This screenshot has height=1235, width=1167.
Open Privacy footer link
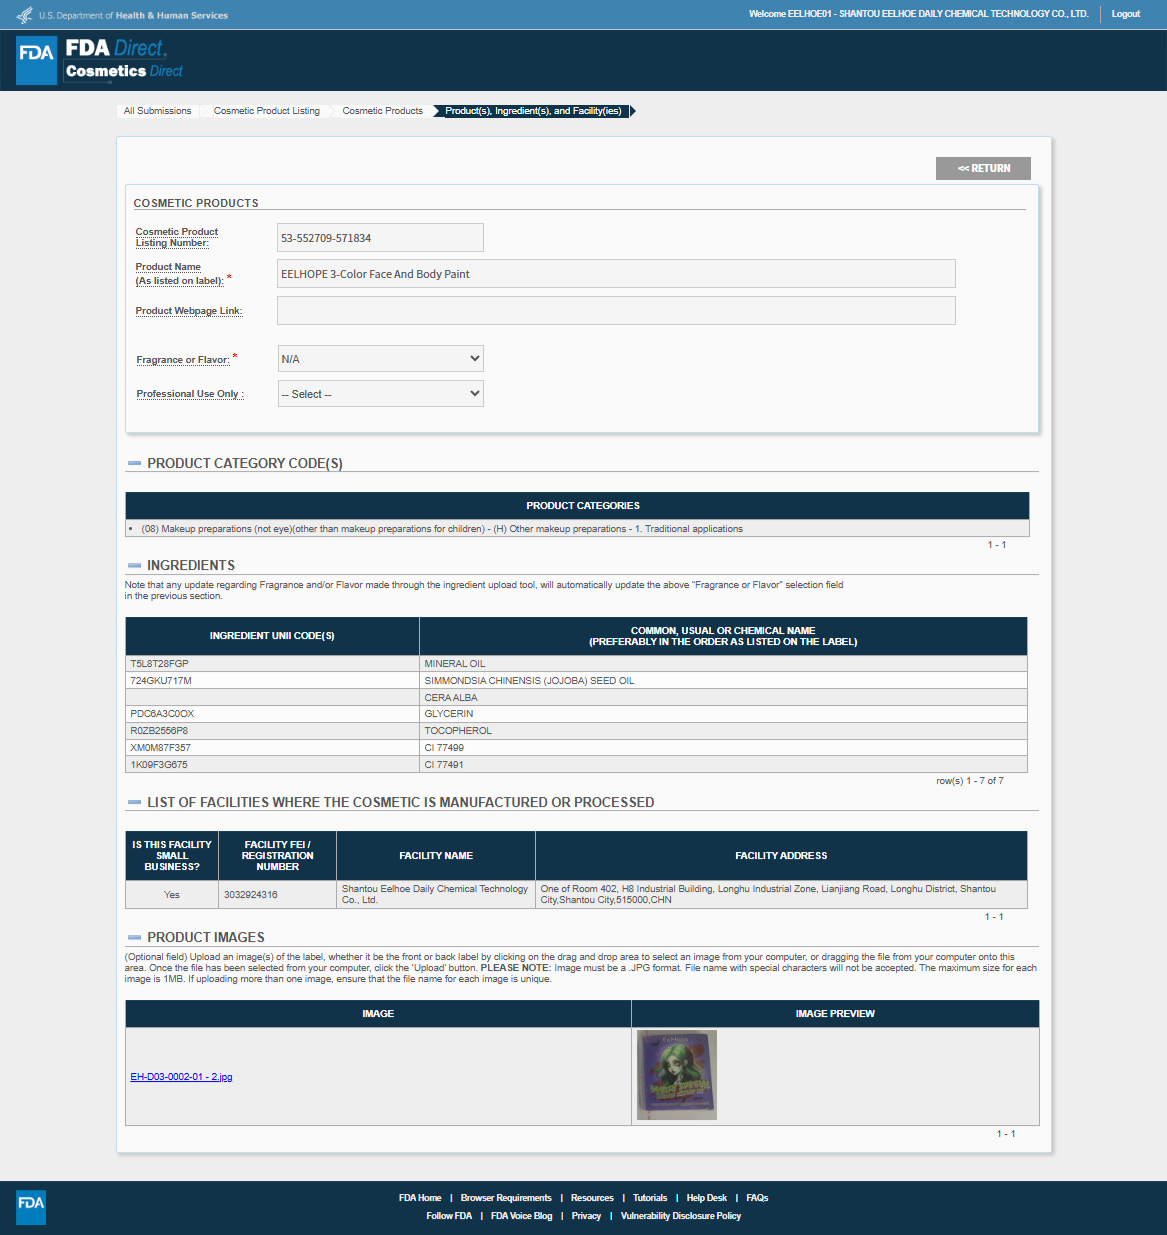point(586,1216)
